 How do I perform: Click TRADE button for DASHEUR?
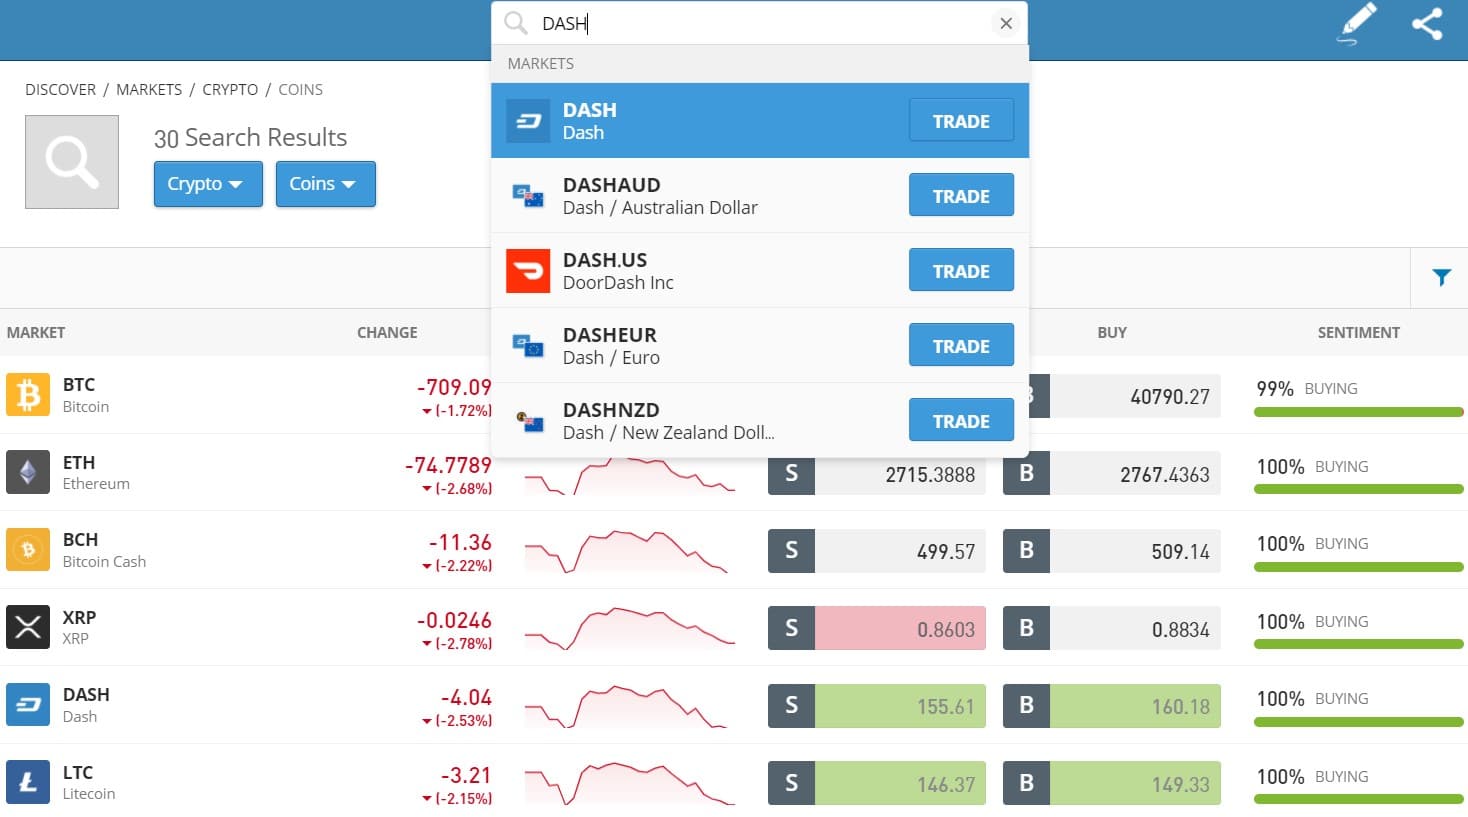coord(961,345)
